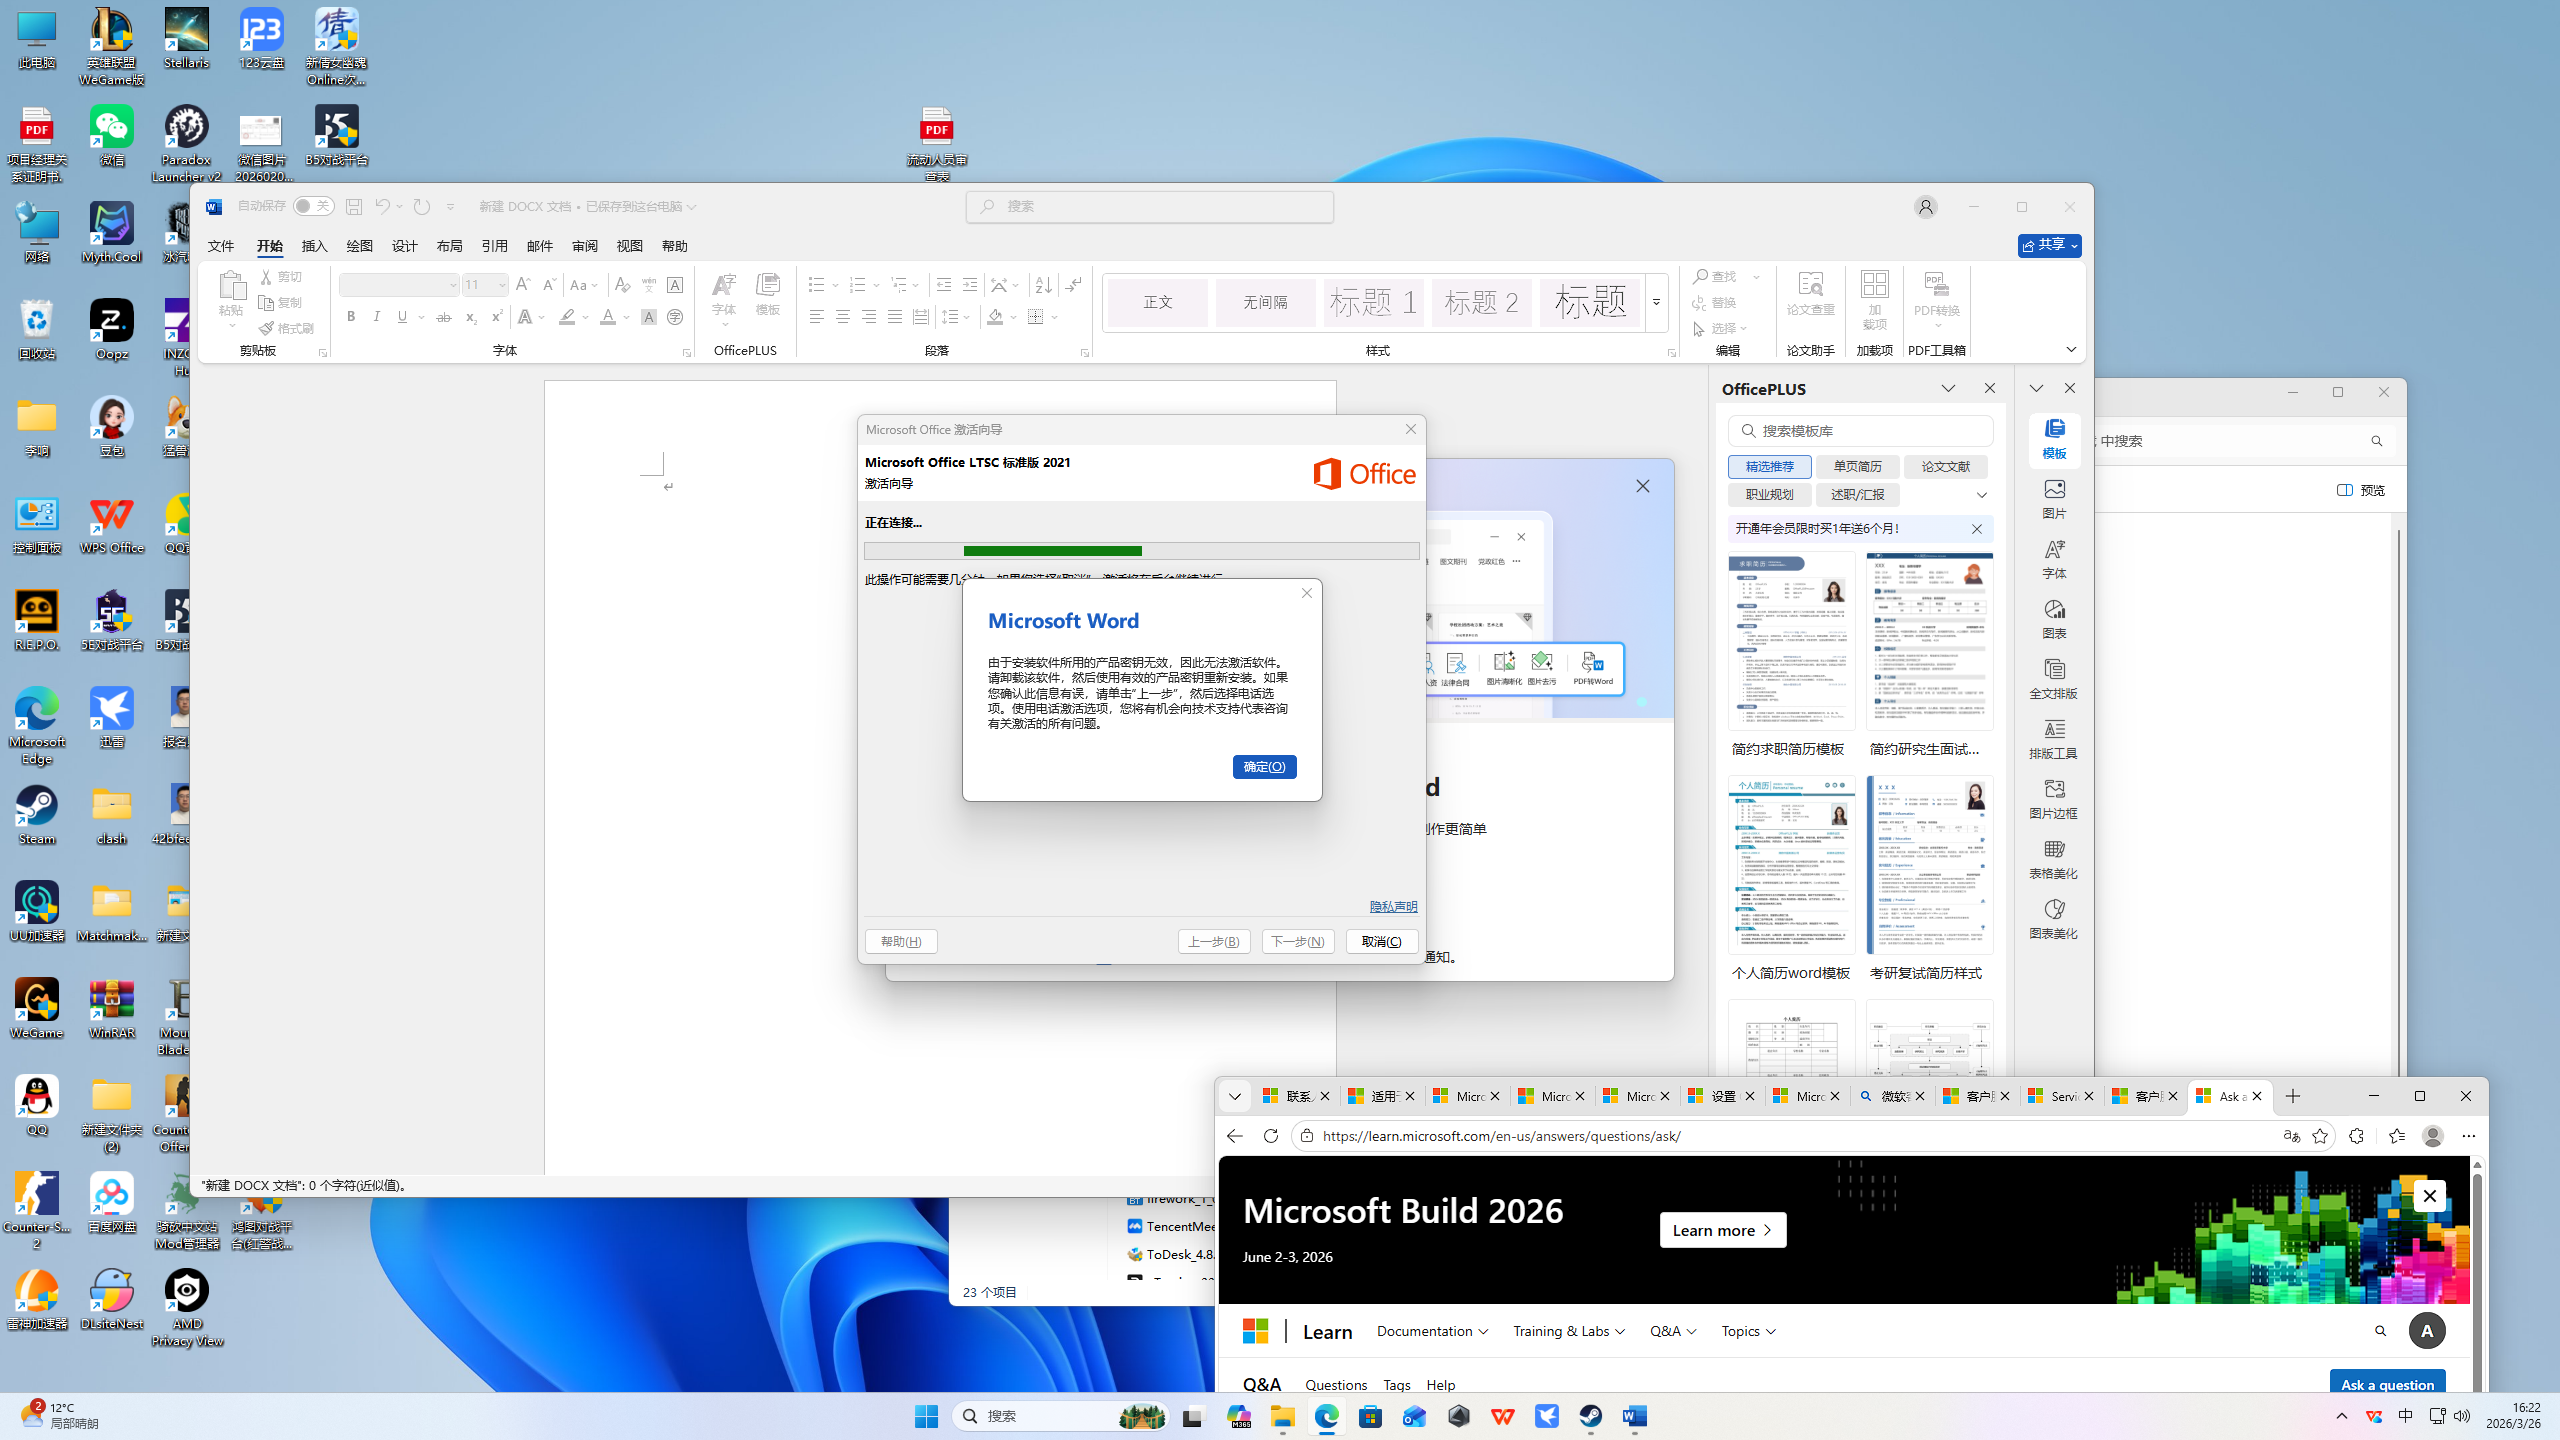Open the 隐私声明 privacy statement link

[x=1393, y=907]
